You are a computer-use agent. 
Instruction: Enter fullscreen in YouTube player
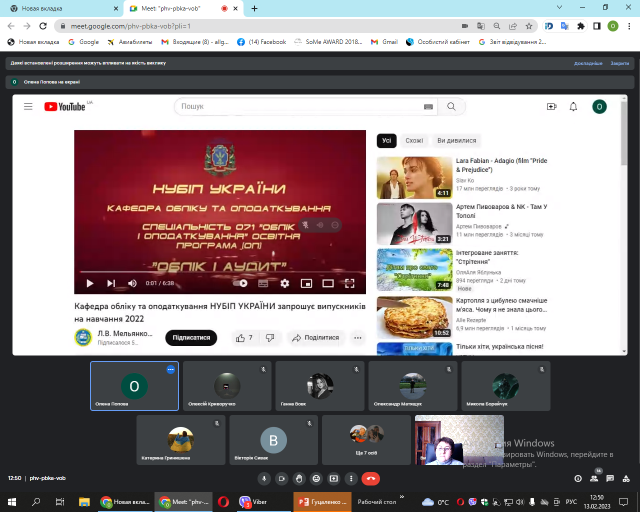(x=350, y=283)
